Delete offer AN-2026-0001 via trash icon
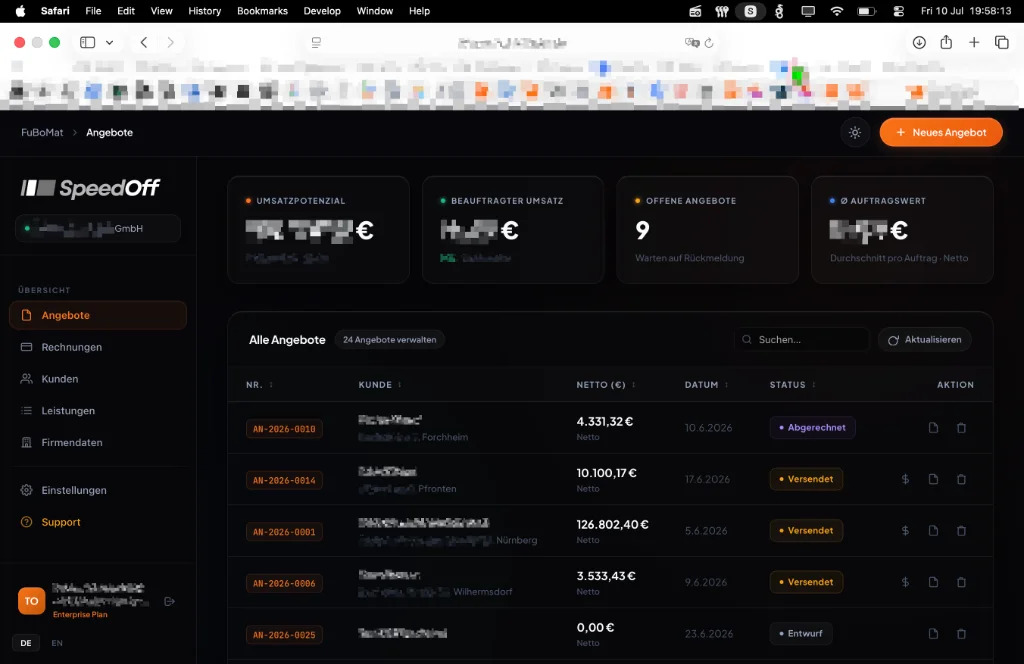1024x664 pixels. 961,531
